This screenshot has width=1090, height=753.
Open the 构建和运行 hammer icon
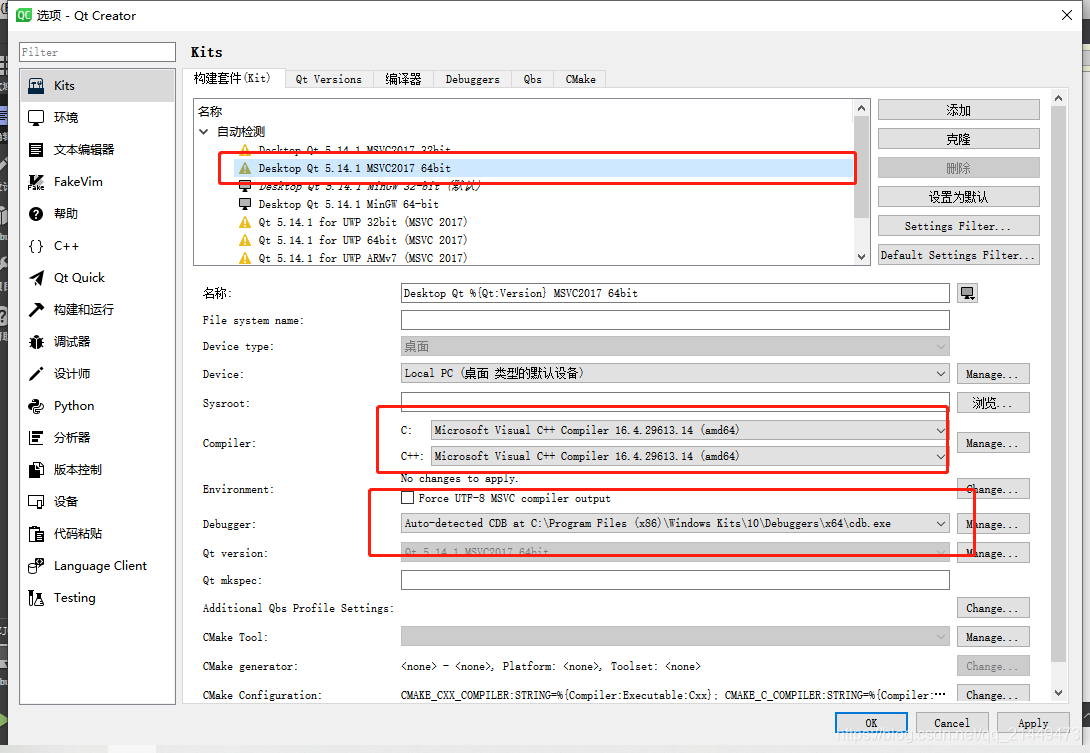36,310
